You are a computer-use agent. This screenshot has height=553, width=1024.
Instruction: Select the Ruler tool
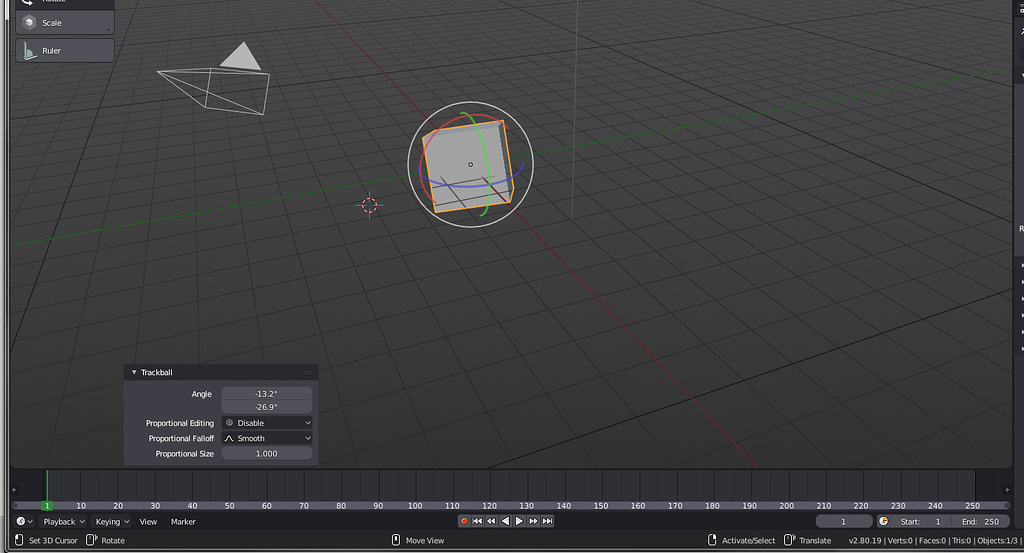coord(65,50)
